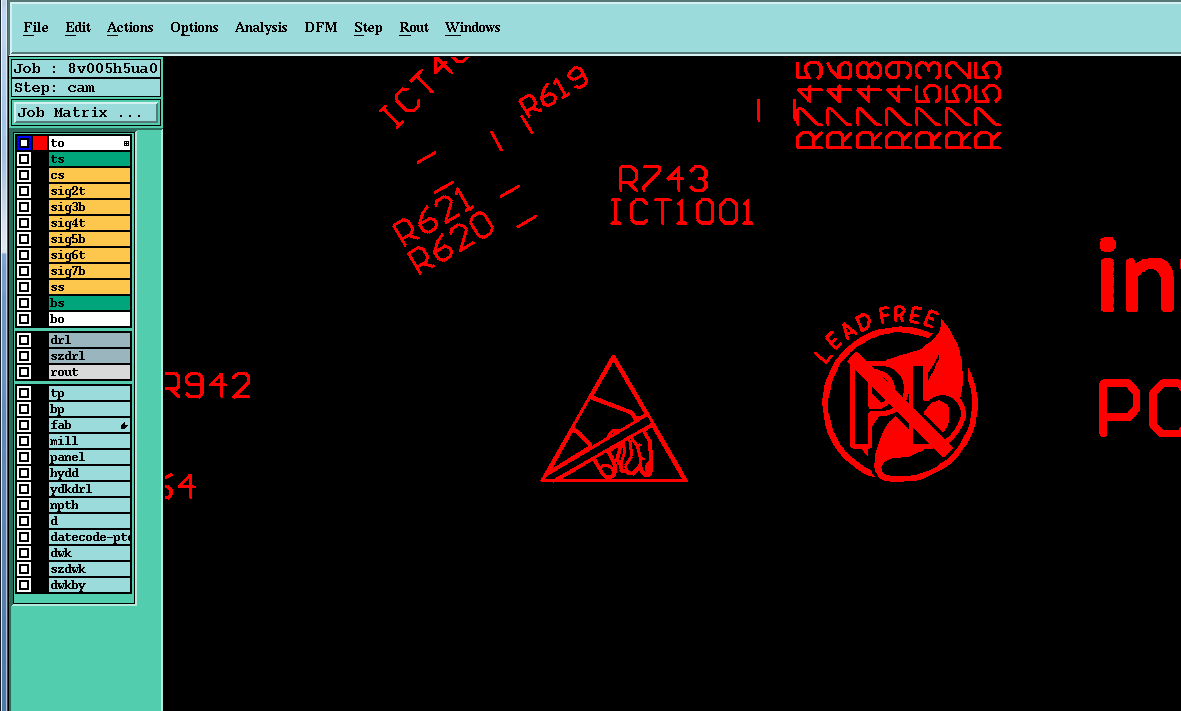Image resolution: width=1181 pixels, height=711 pixels.
Task: Select the dwk layer name
Action: click(90, 553)
